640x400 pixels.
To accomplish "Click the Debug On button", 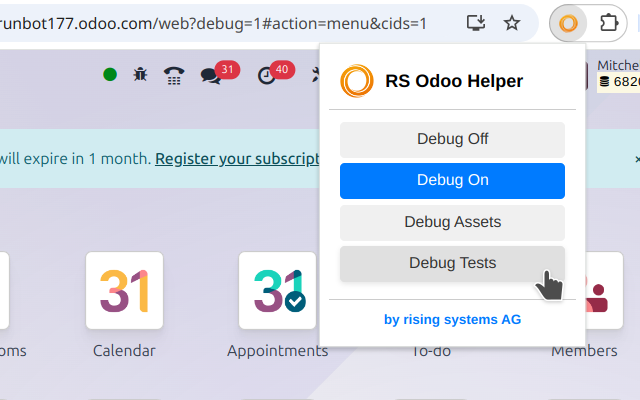I will [452, 181].
